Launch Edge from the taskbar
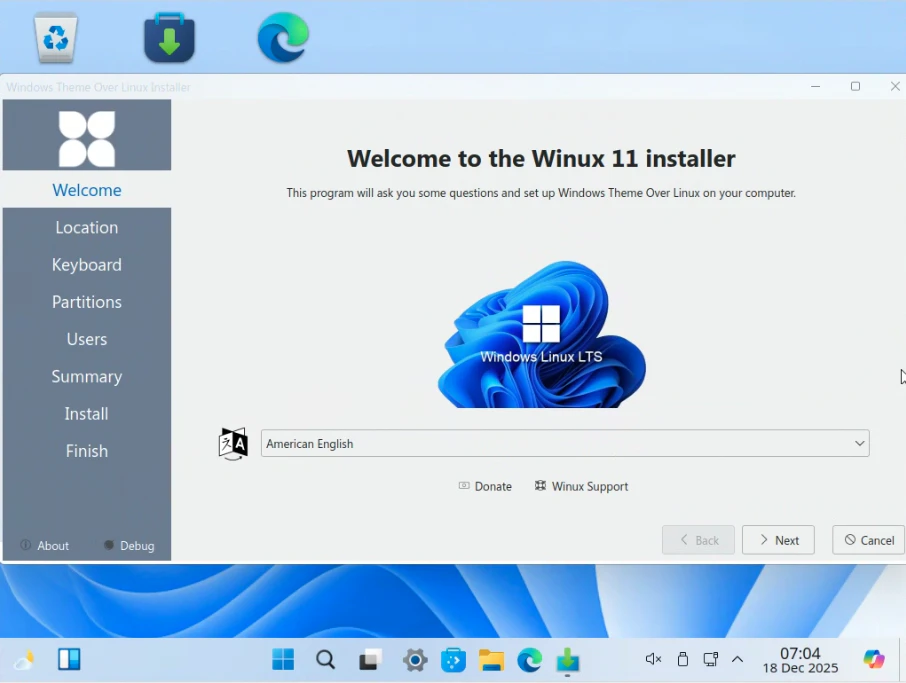 pyautogui.click(x=530, y=660)
